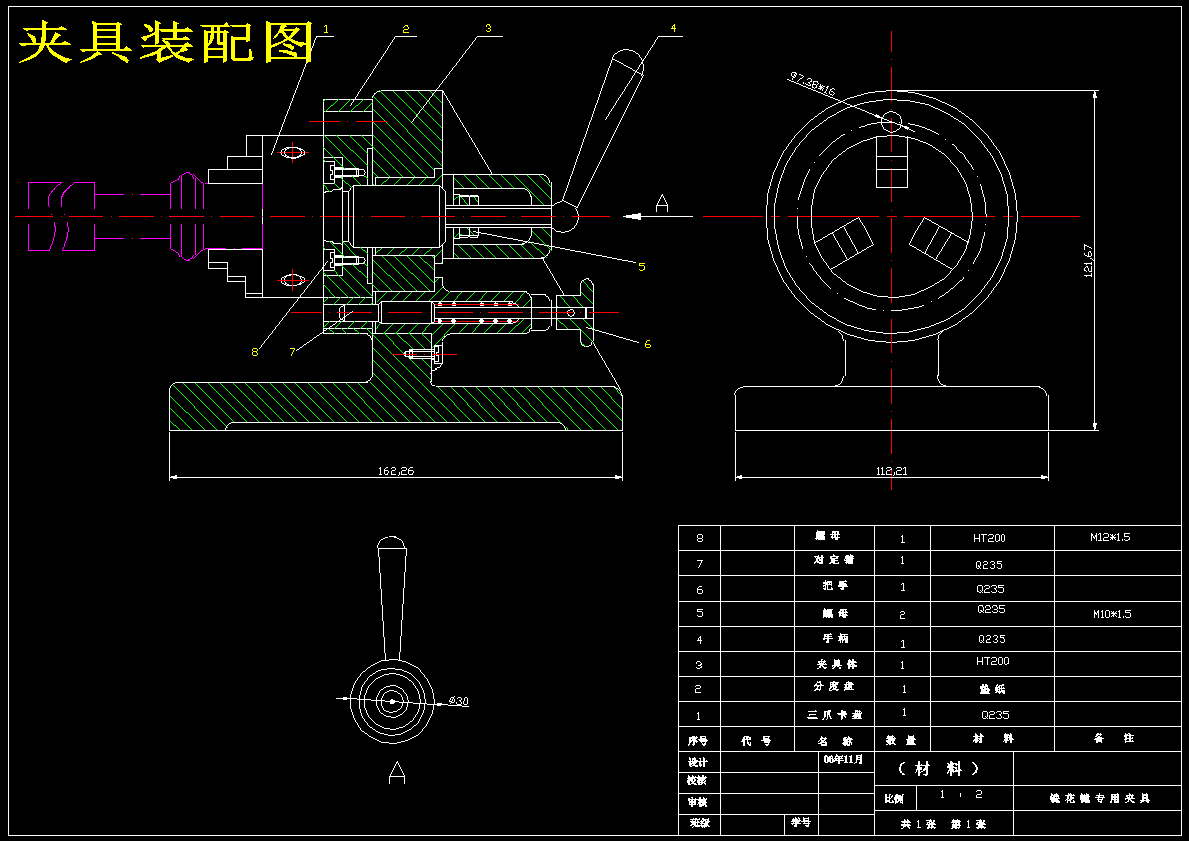Screen dimensions: 1189x841
Task: Click the 112.21 width dimension
Action: point(892,471)
